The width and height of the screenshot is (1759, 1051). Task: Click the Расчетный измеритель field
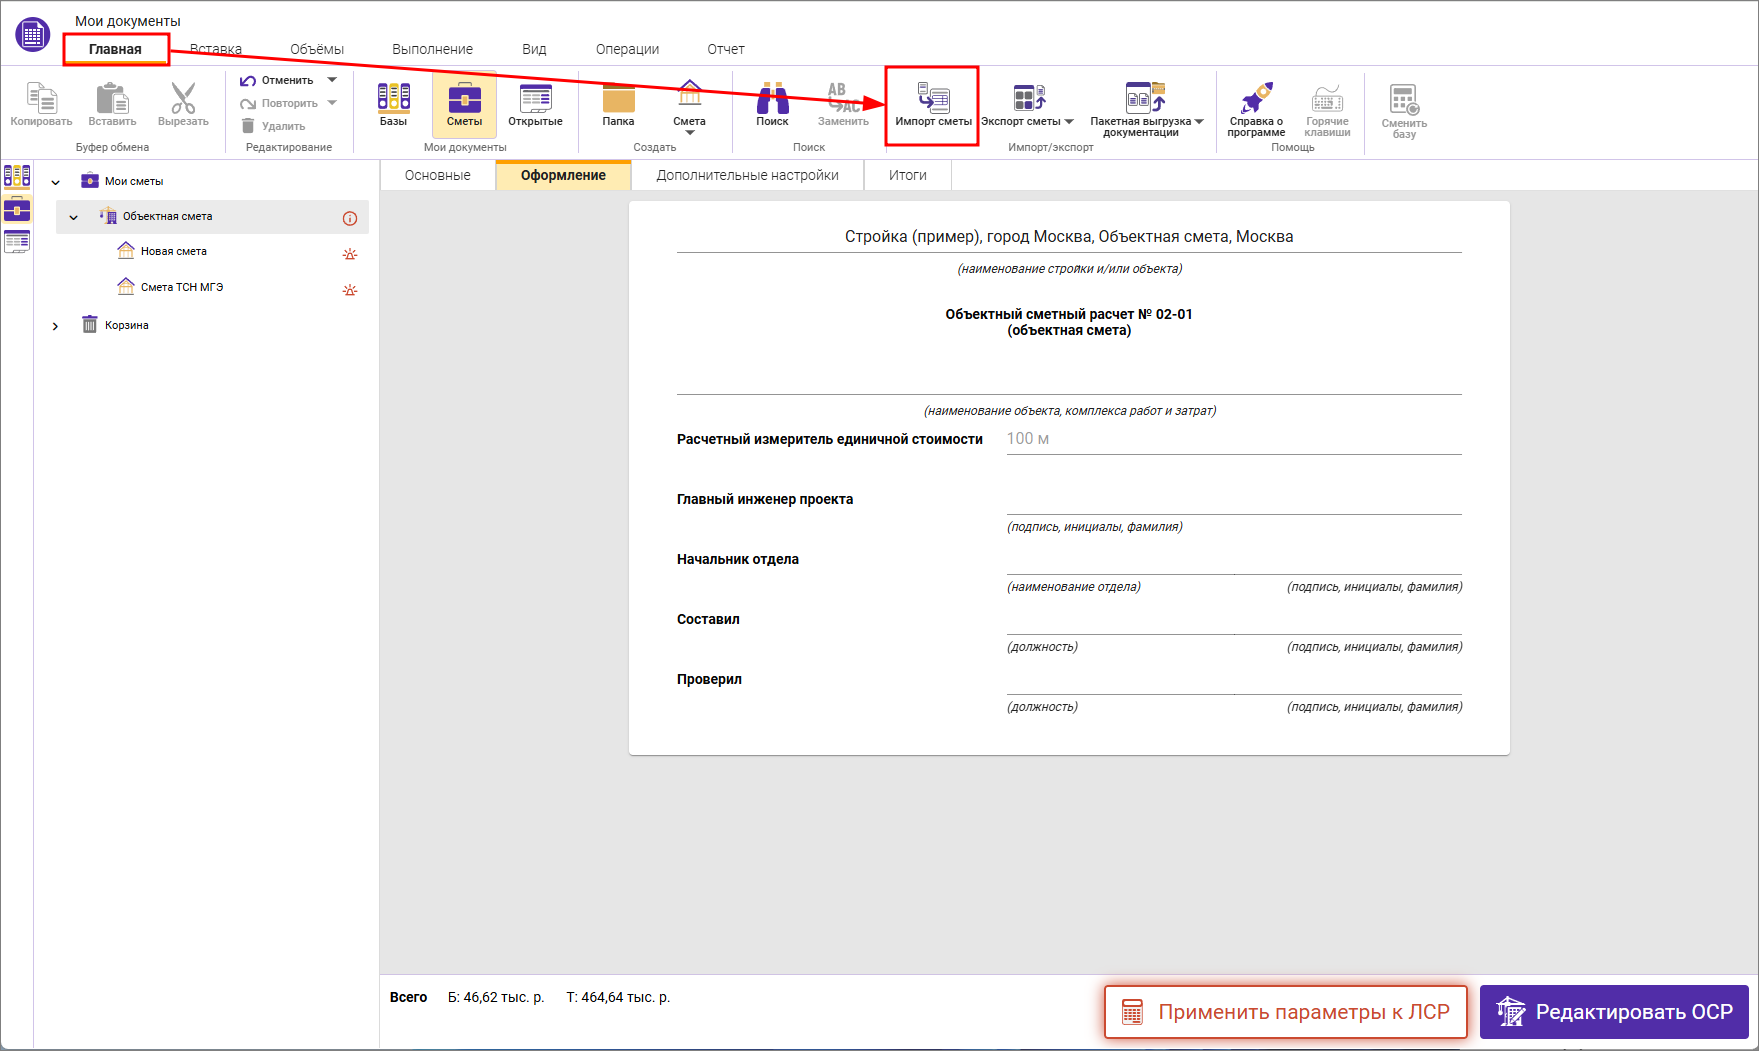point(1232,439)
